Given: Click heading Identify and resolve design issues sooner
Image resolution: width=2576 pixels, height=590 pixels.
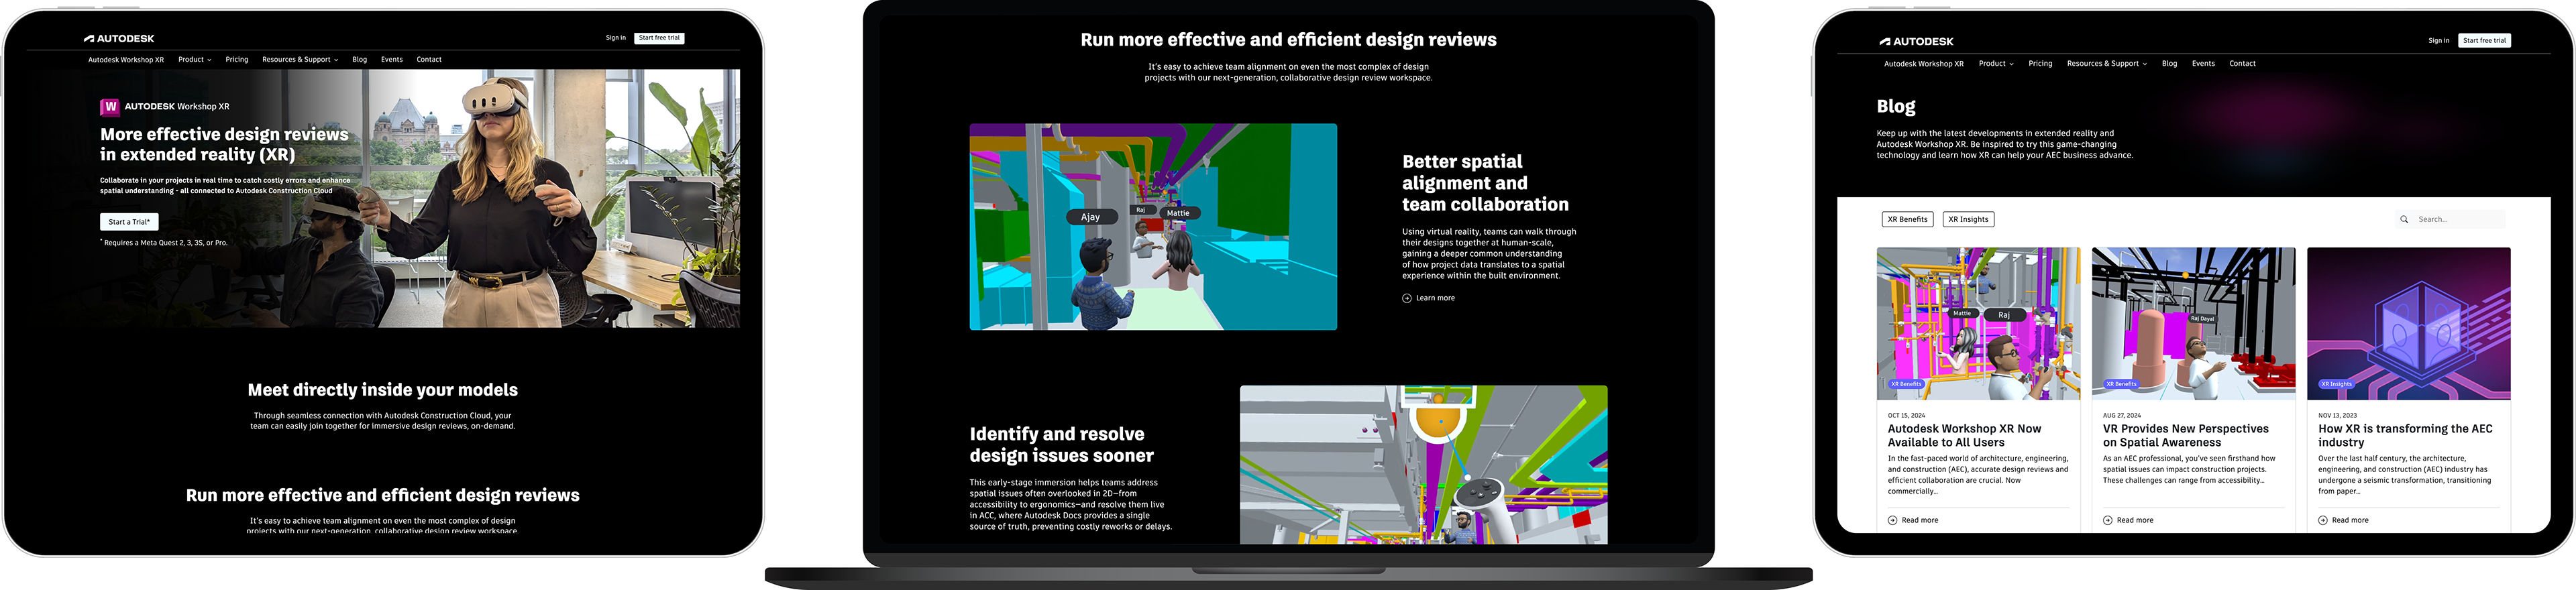Looking at the screenshot, I should coord(1061,445).
